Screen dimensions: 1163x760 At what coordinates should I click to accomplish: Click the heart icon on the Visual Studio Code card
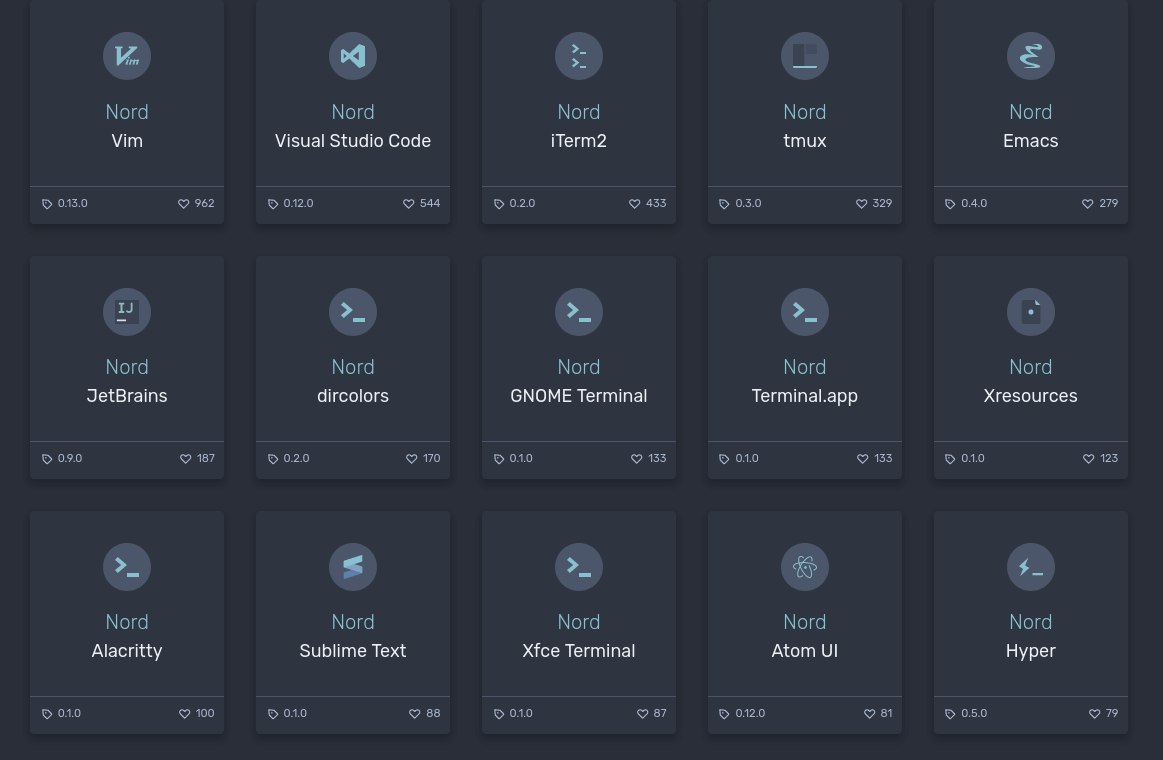pyautogui.click(x=409, y=203)
